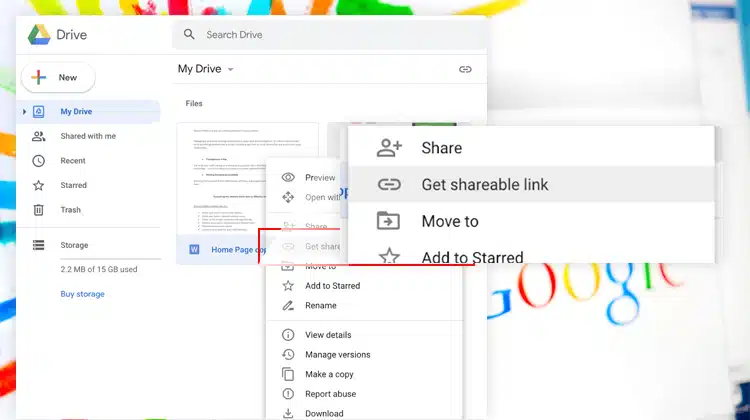Image resolution: width=750 pixels, height=420 pixels.
Task: Click the enlarged chain link icon
Action: coord(389,184)
